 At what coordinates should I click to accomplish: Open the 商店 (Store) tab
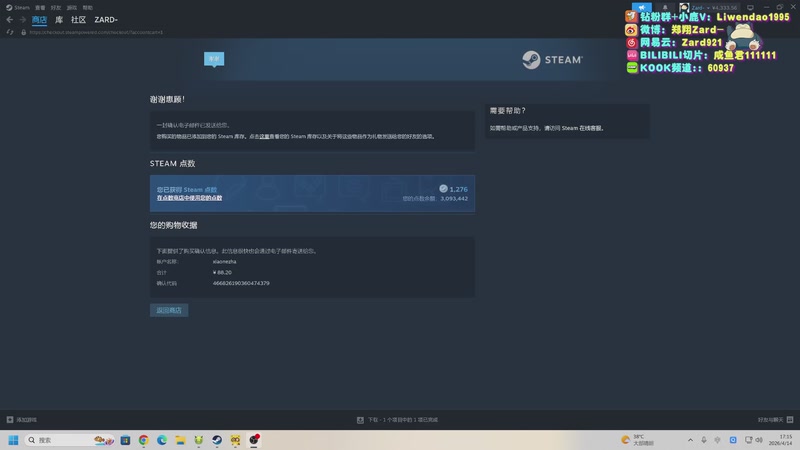pos(39,19)
